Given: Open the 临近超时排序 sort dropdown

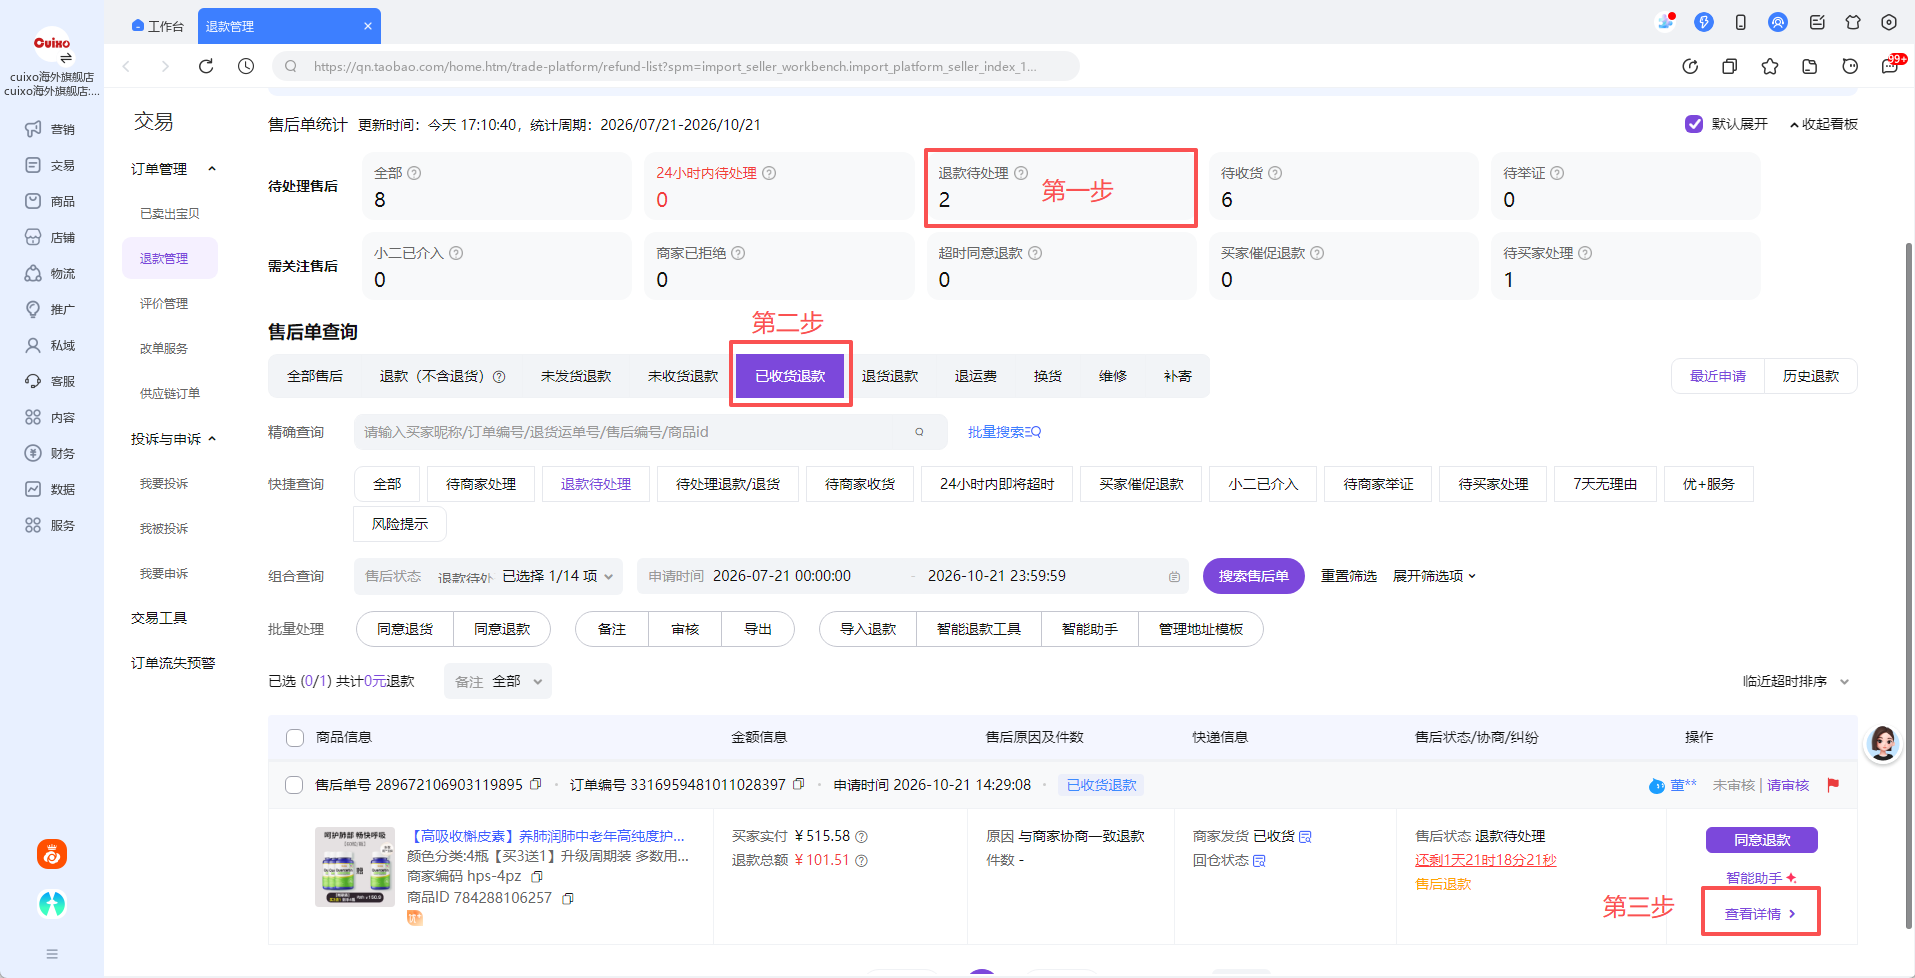Looking at the screenshot, I should tap(1796, 681).
